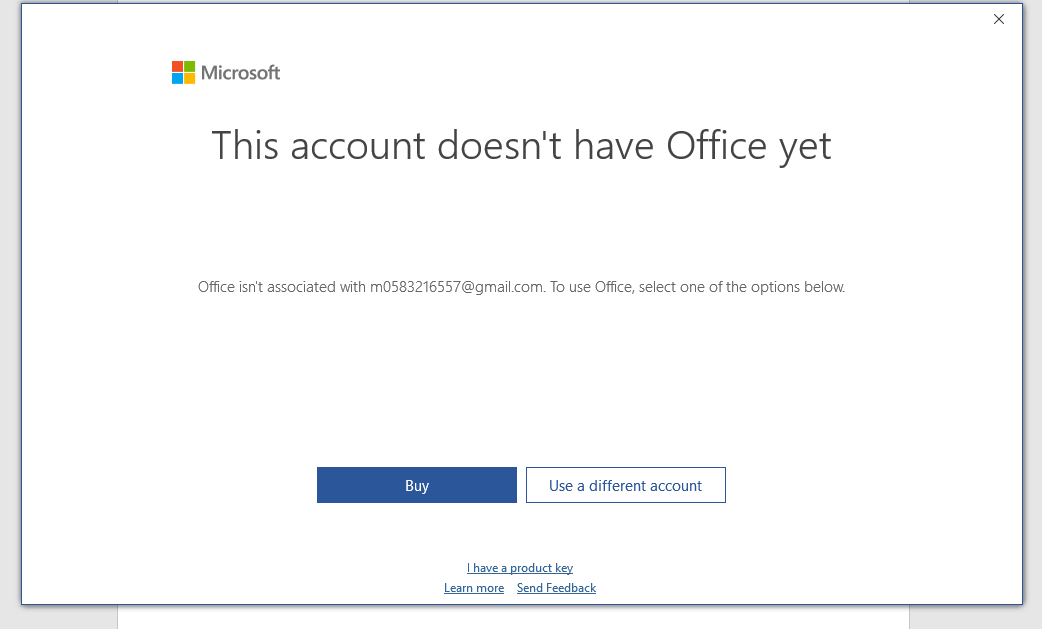The width and height of the screenshot is (1042, 629).
Task: Click the heading "This account doesn't have Office yet"
Action: pos(521,146)
